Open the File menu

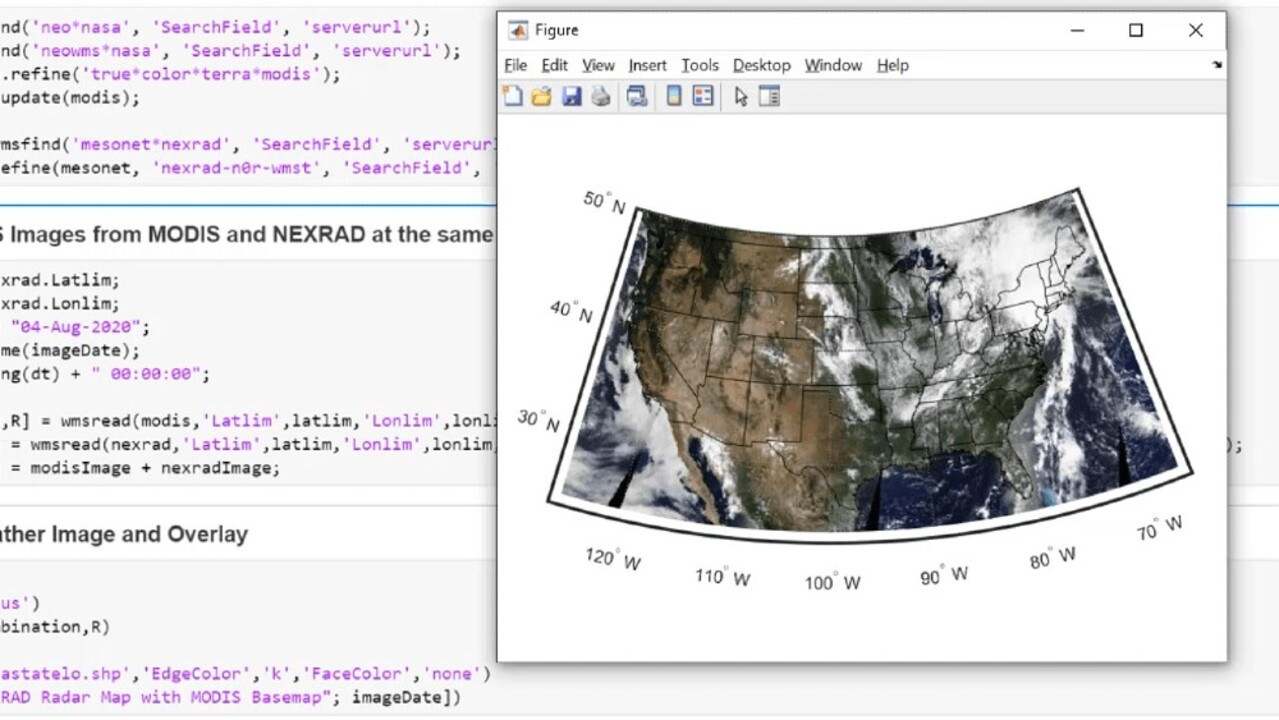(x=515, y=65)
